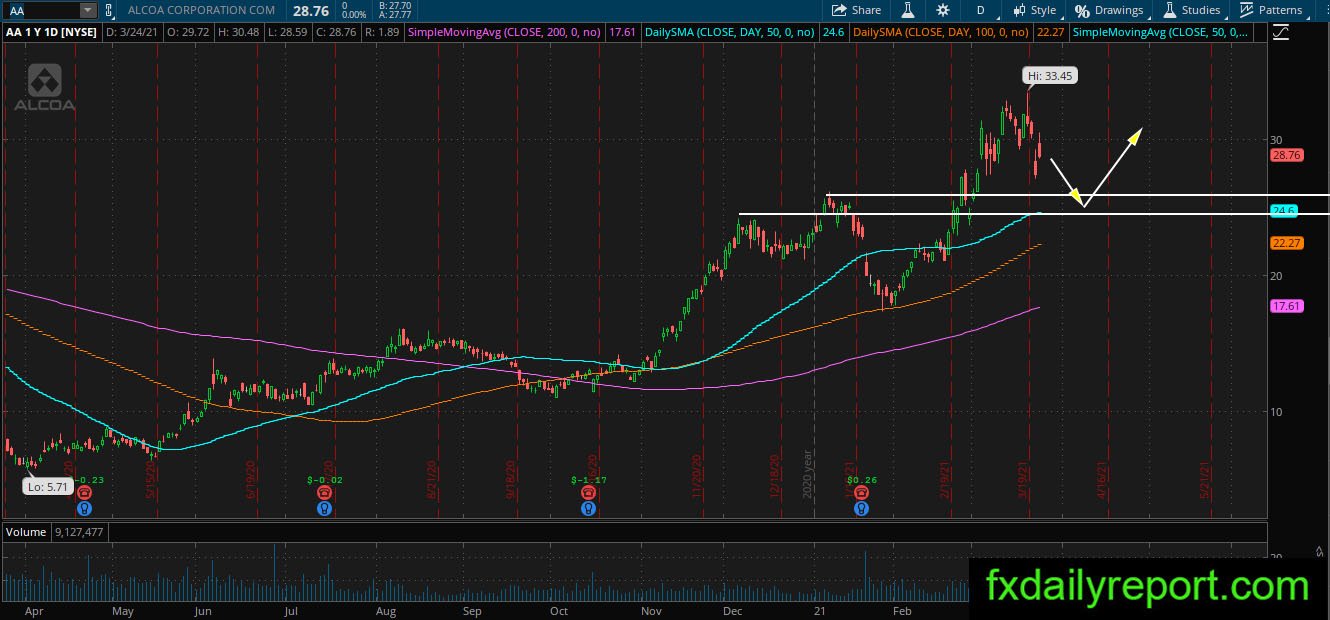Click the 6/19/20 expiration date marker
The height and width of the screenshot is (620, 1330).
250,480
